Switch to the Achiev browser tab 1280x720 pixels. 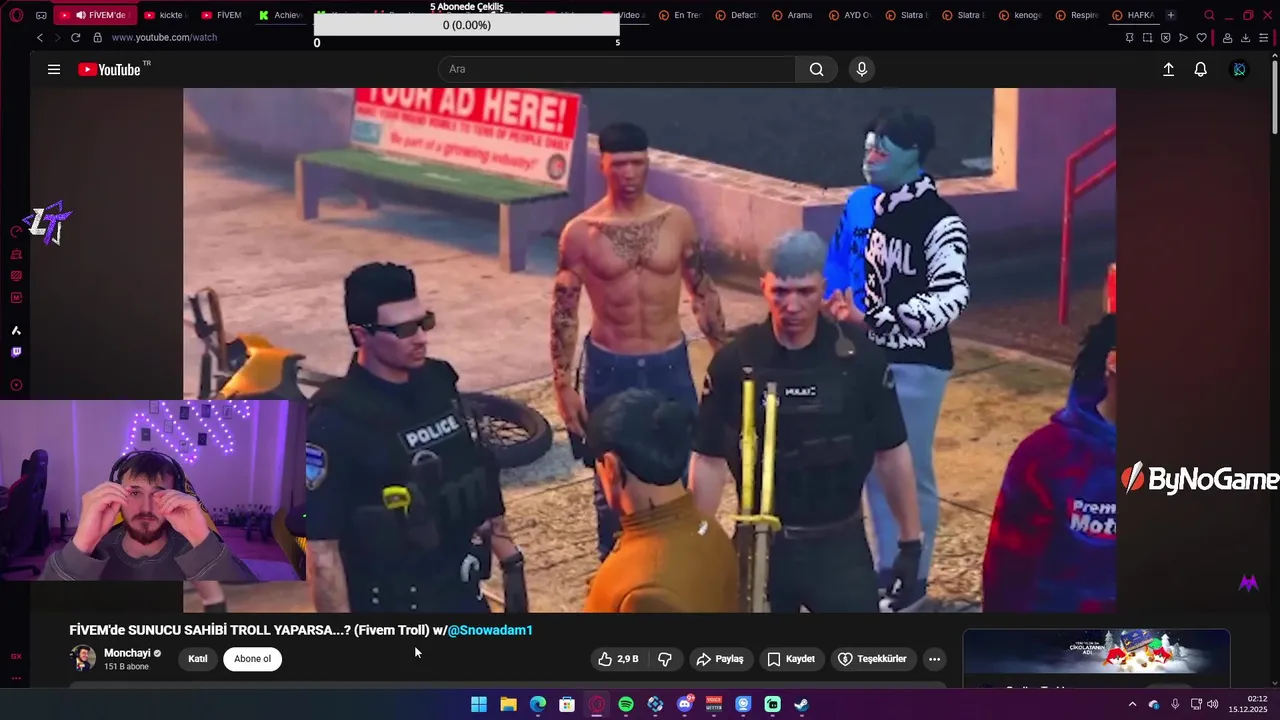click(x=280, y=15)
